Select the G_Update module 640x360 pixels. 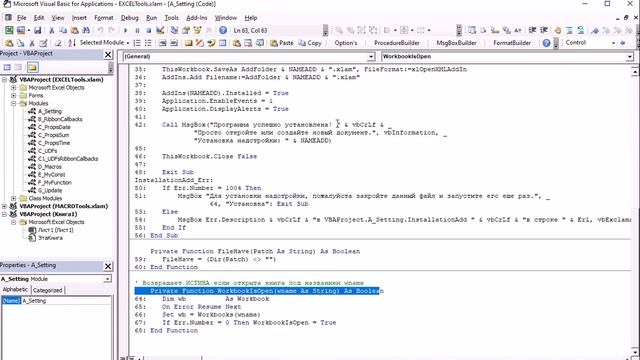pyautogui.click(x=50, y=191)
